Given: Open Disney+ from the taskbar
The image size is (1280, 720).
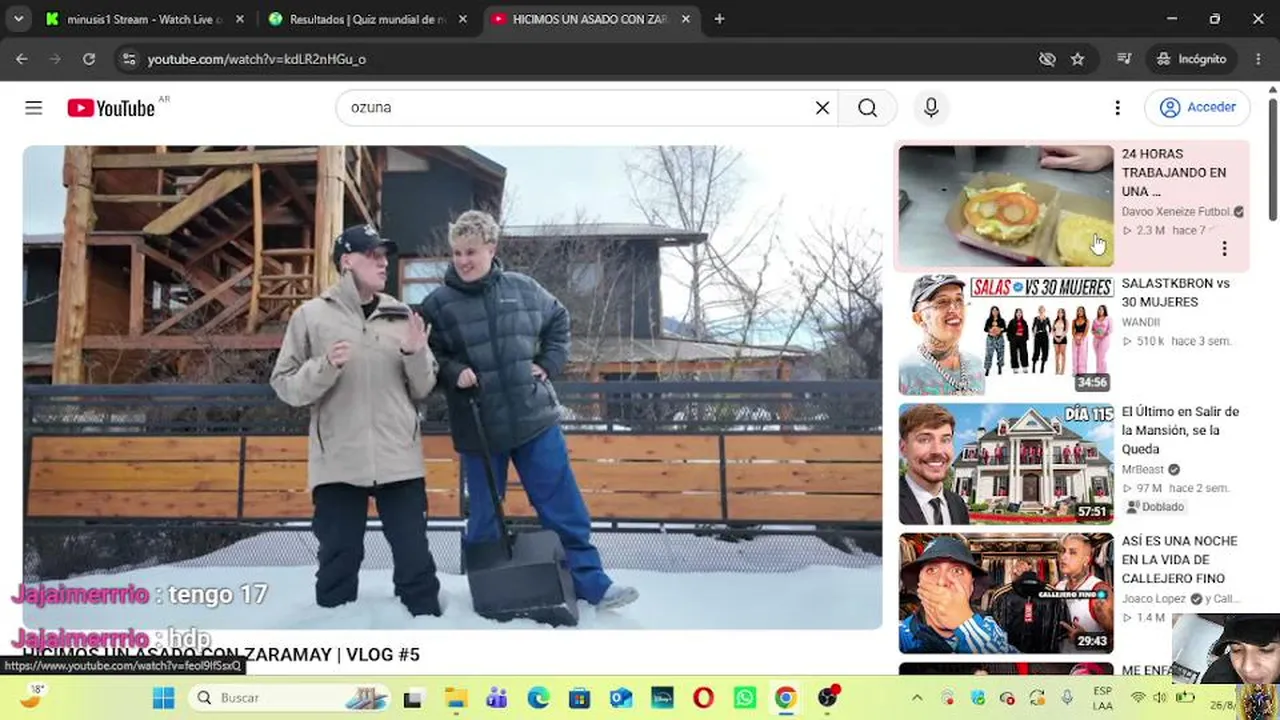Looking at the screenshot, I should click(662, 698).
